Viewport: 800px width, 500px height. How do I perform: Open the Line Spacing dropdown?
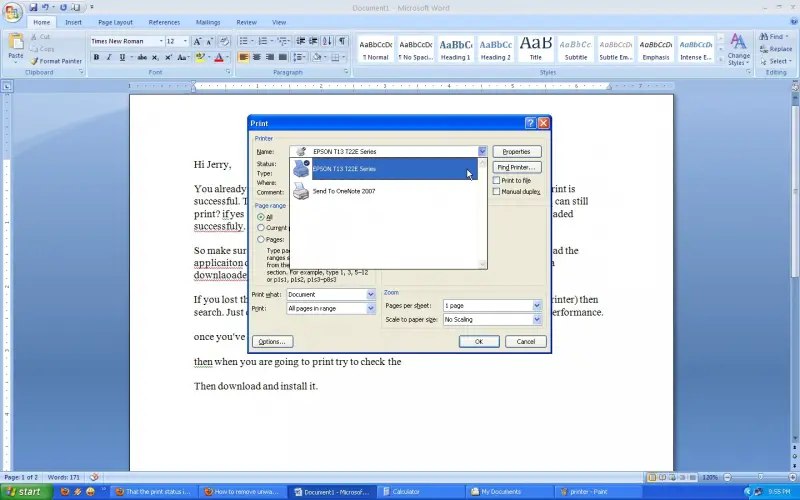(301, 57)
